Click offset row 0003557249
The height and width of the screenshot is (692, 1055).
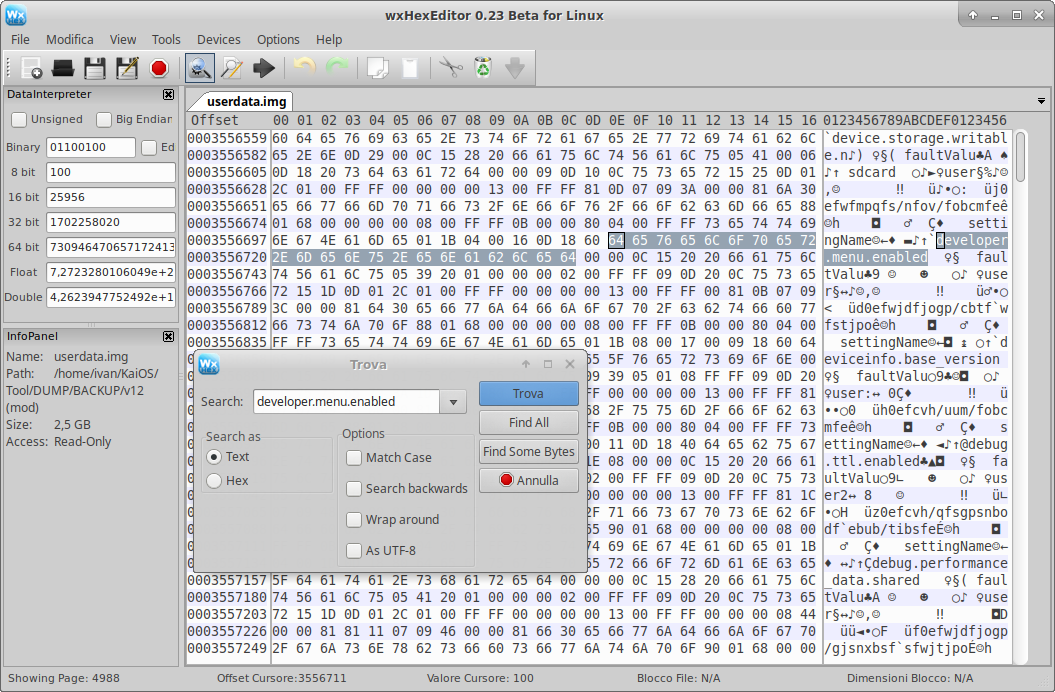coord(227,648)
